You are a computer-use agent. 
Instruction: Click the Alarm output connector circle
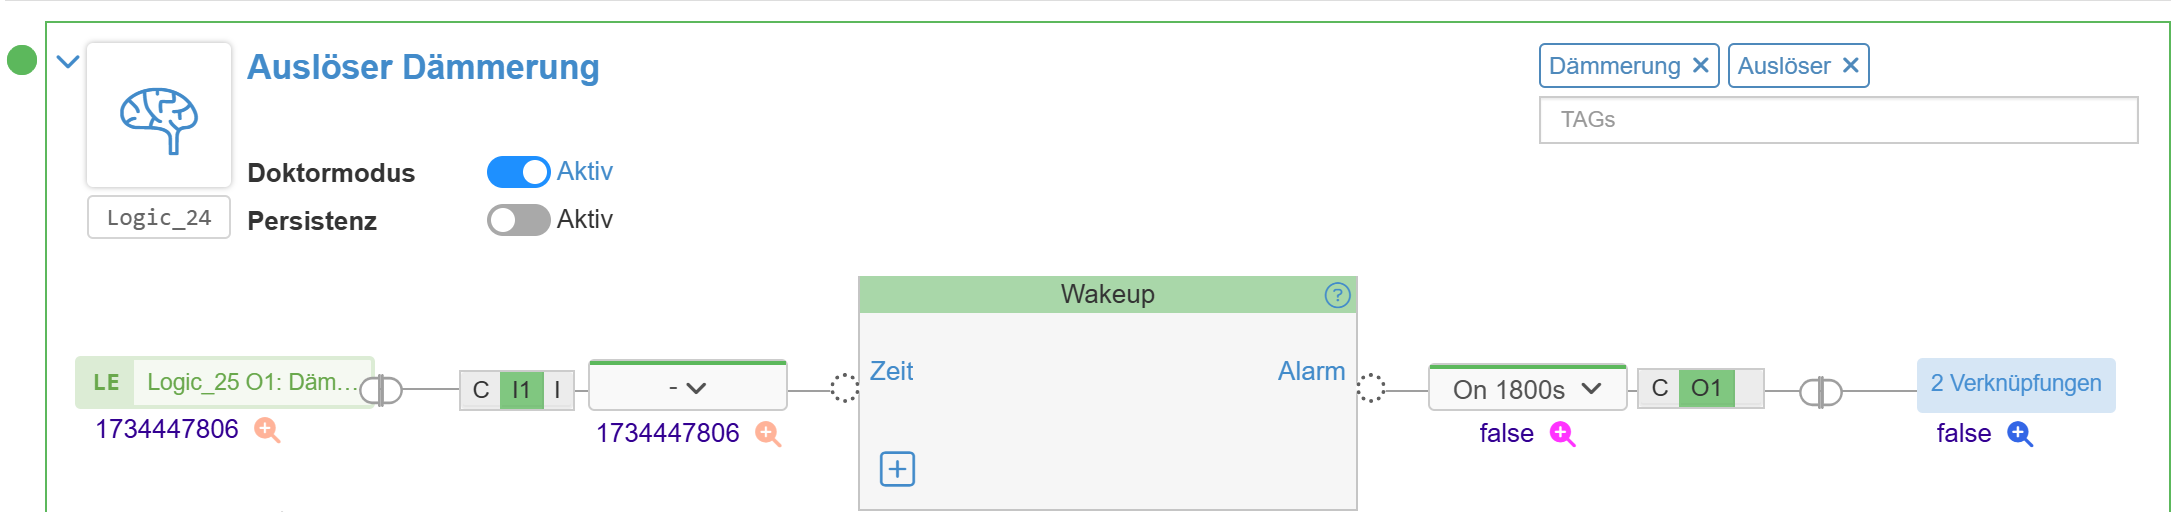click(1371, 388)
